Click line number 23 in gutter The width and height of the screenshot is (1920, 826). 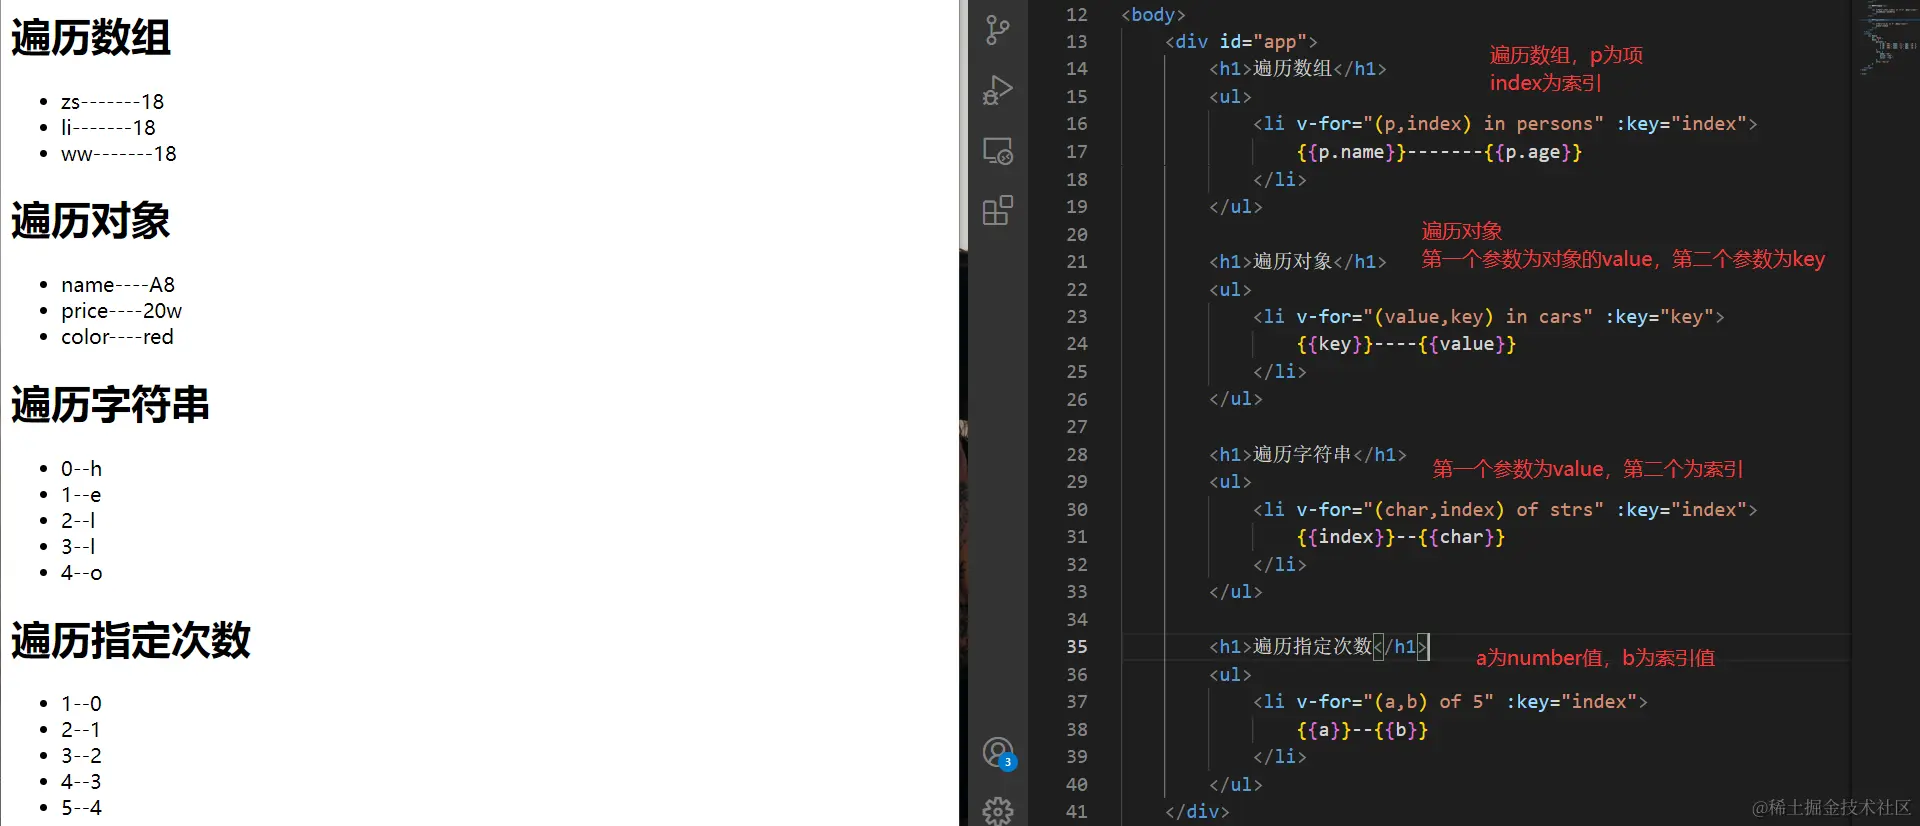tap(1076, 317)
